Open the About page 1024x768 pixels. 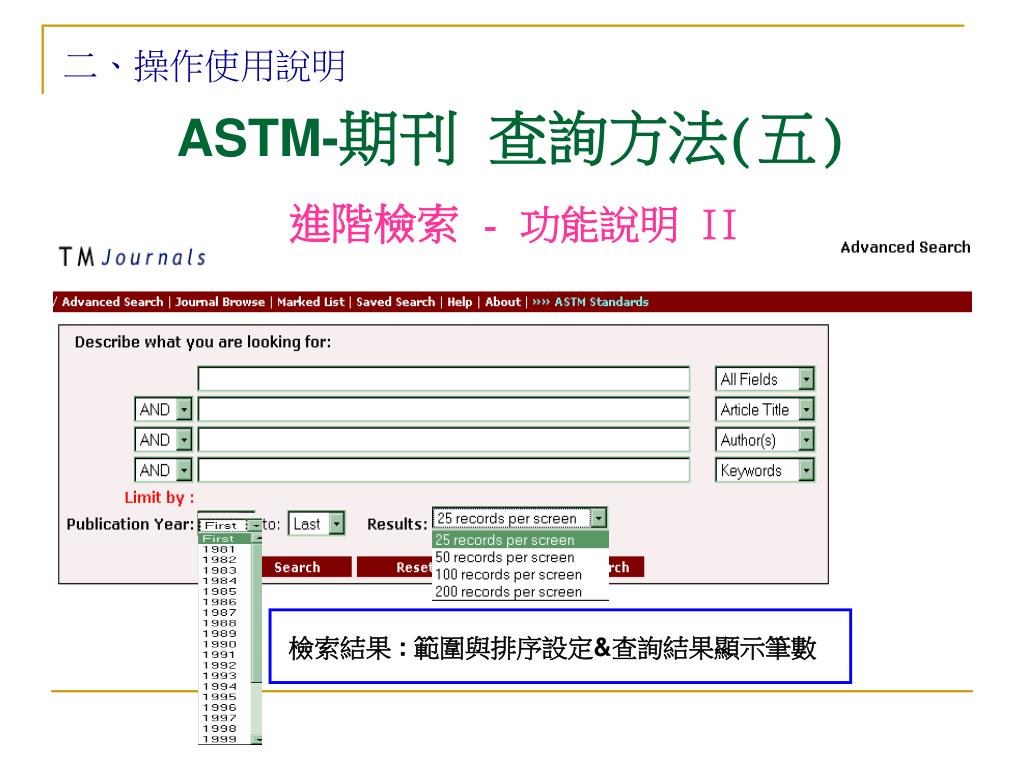503,302
